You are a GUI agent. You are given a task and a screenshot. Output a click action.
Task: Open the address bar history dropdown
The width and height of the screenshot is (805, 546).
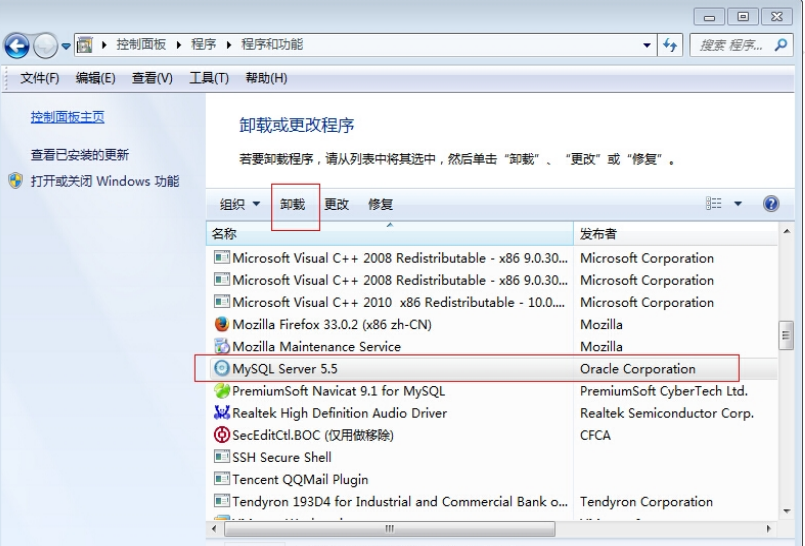coord(647,45)
